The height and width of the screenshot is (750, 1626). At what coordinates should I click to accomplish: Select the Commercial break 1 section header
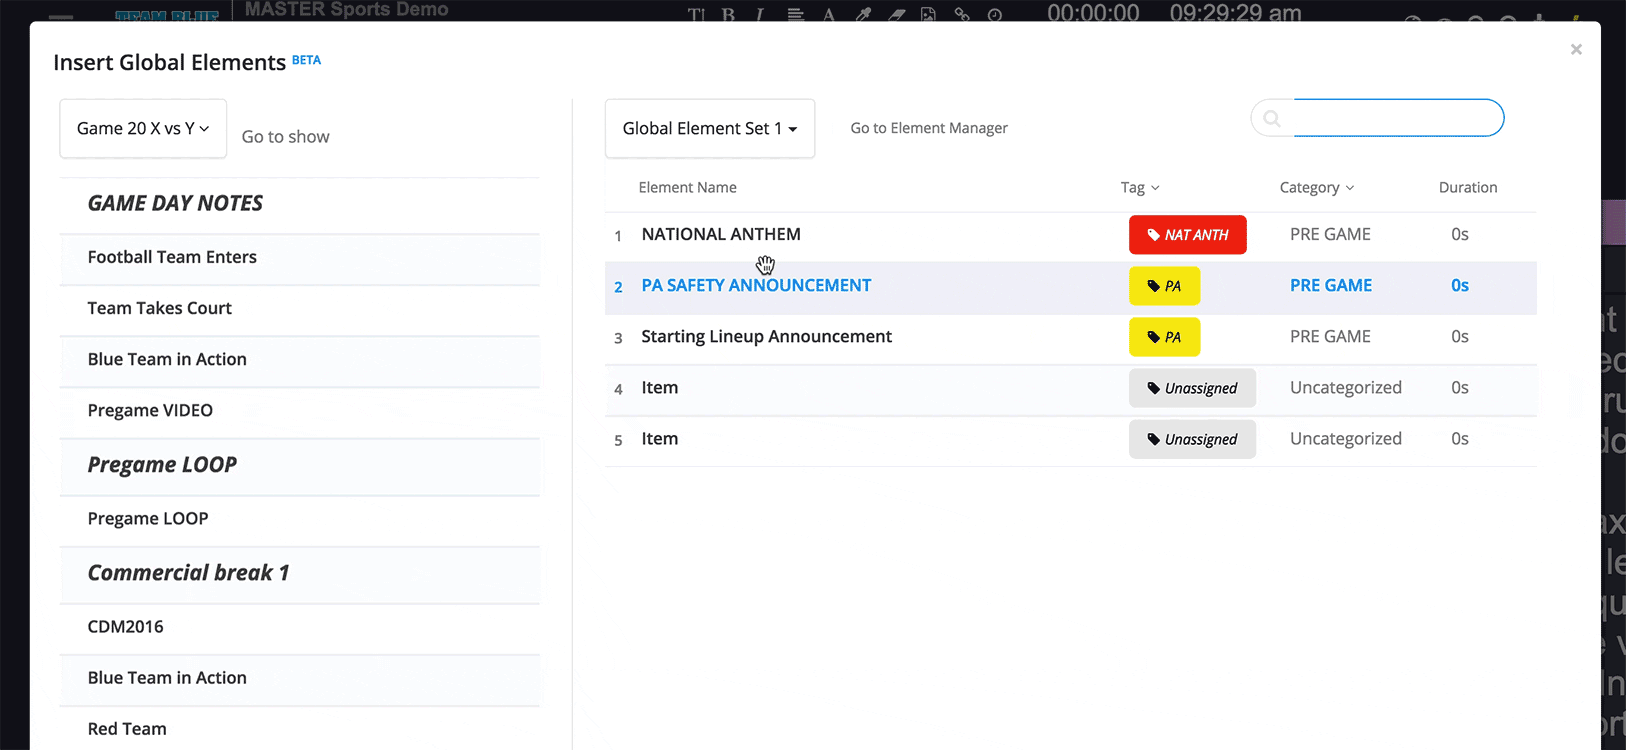pyautogui.click(x=188, y=573)
